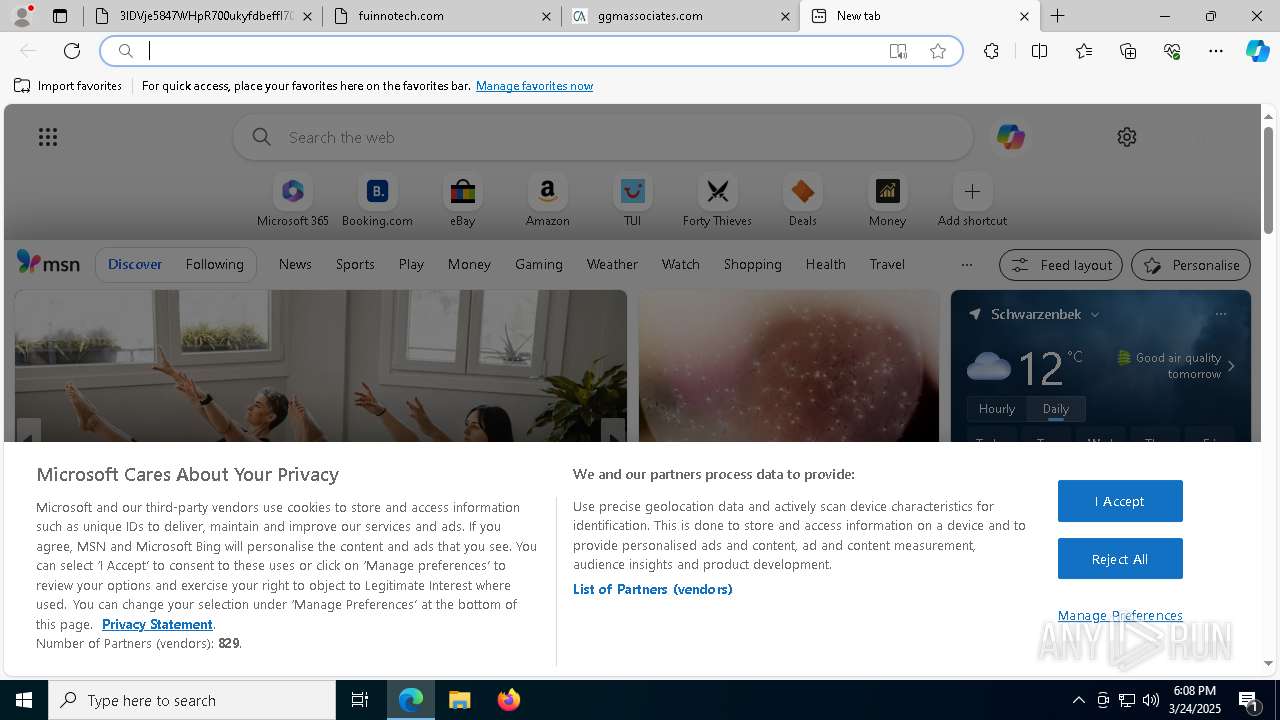
Task: Open the Weather category
Action: [x=612, y=264]
